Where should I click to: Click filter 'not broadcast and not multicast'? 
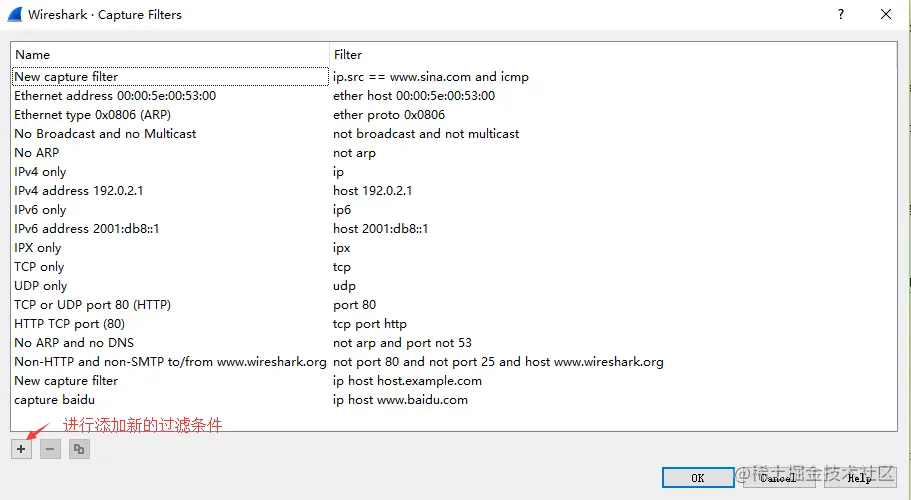426,134
